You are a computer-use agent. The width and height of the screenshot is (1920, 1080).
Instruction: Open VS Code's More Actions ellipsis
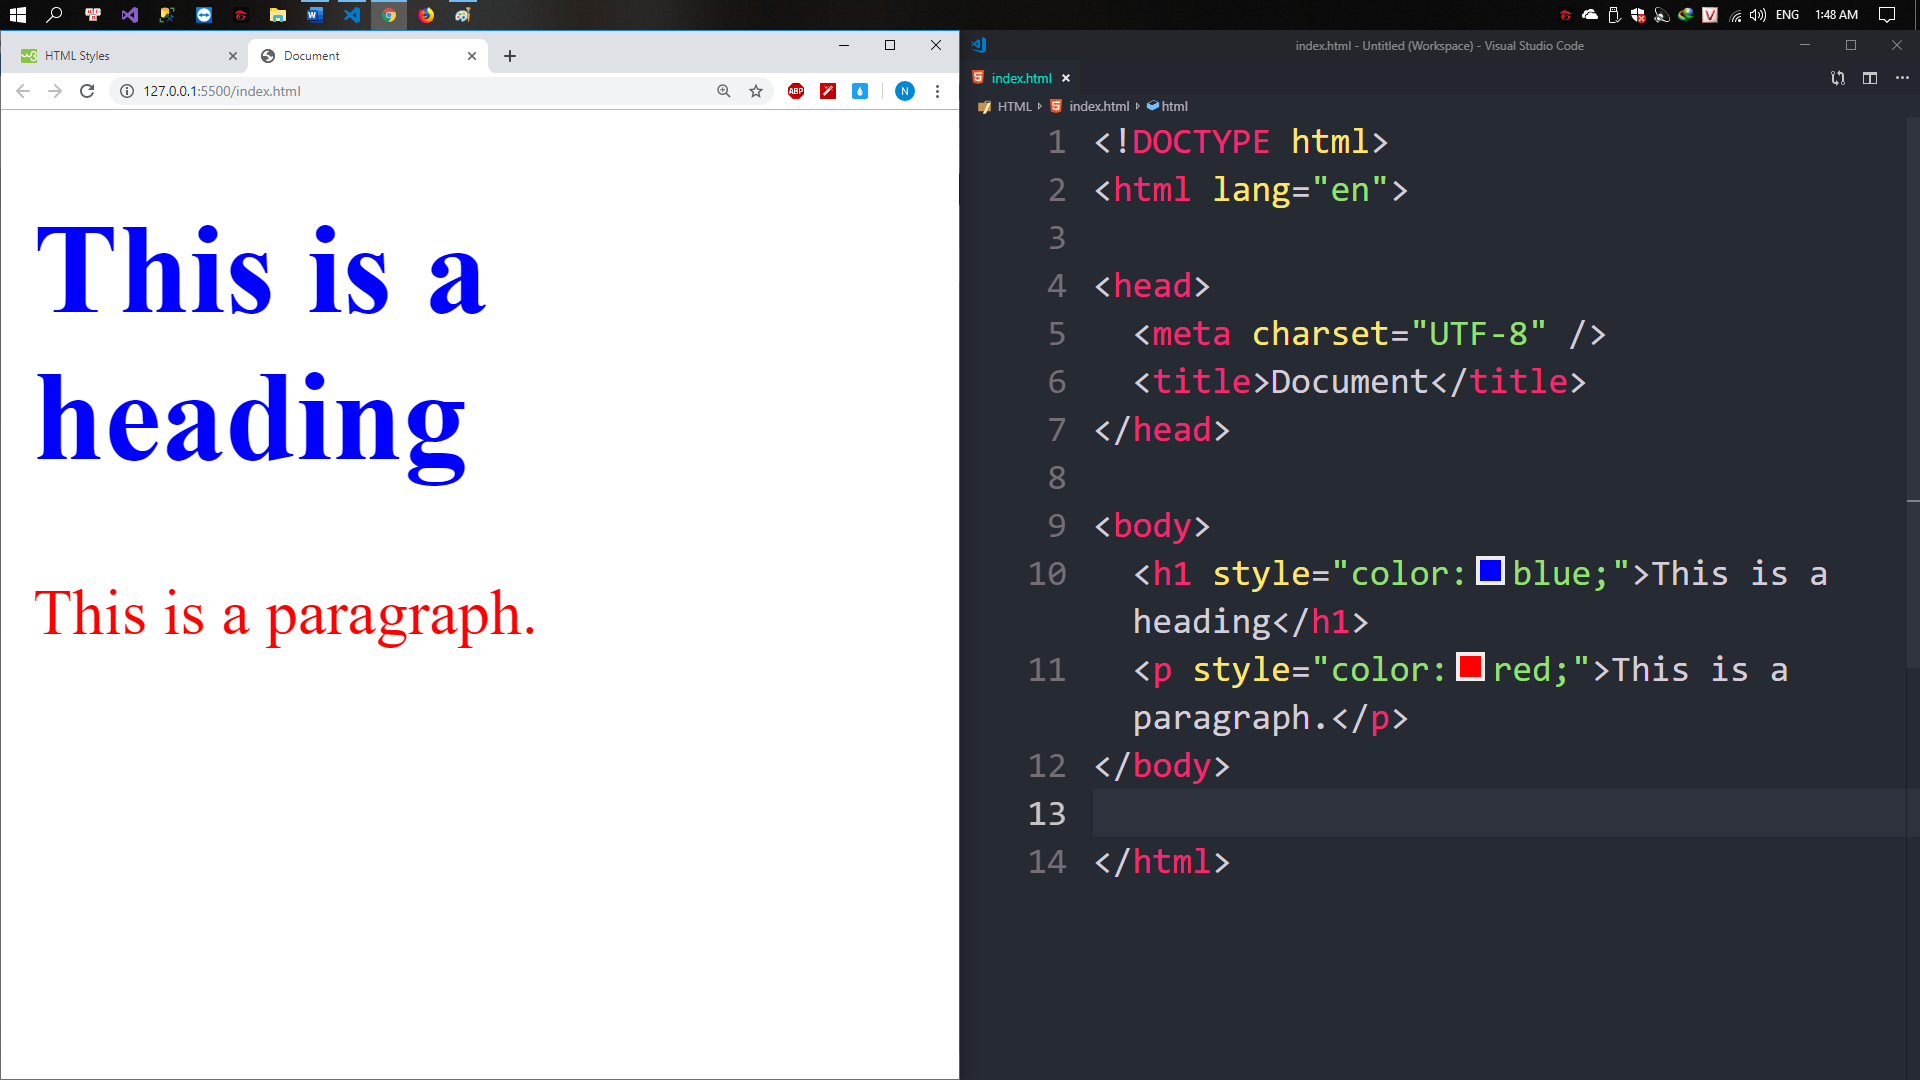tap(1902, 78)
